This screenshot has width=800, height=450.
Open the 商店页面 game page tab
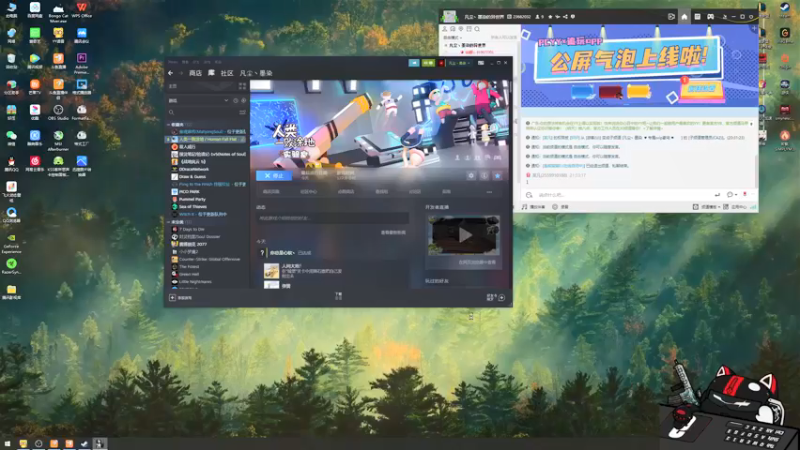pyautogui.click(x=271, y=192)
